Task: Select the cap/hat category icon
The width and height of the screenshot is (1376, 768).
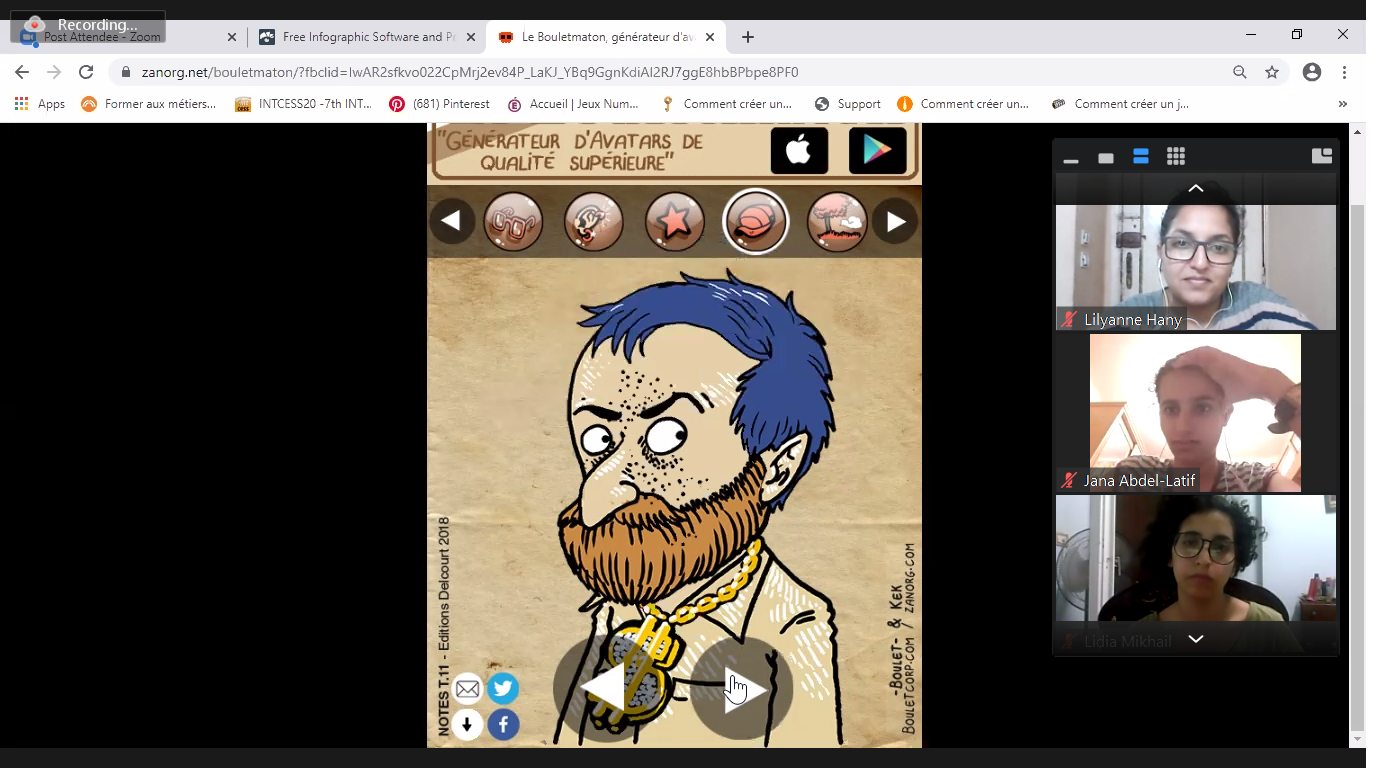Action: [x=755, y=221]
